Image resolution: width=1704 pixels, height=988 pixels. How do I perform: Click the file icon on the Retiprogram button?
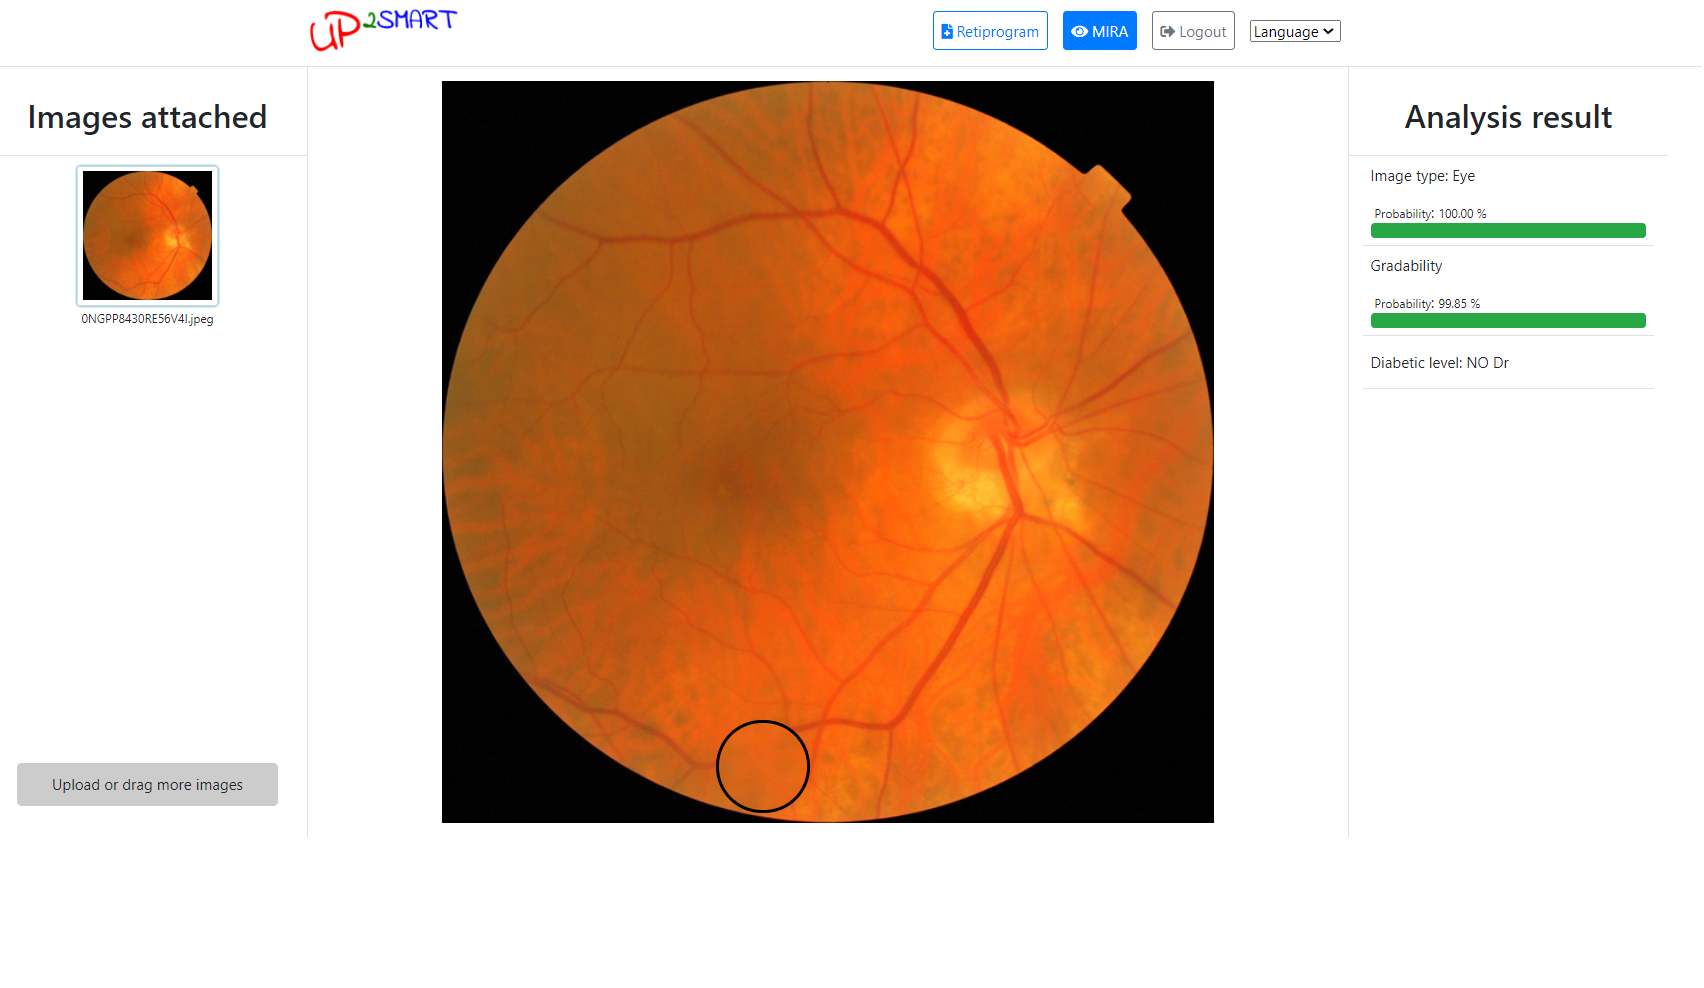tap(947, 32)
